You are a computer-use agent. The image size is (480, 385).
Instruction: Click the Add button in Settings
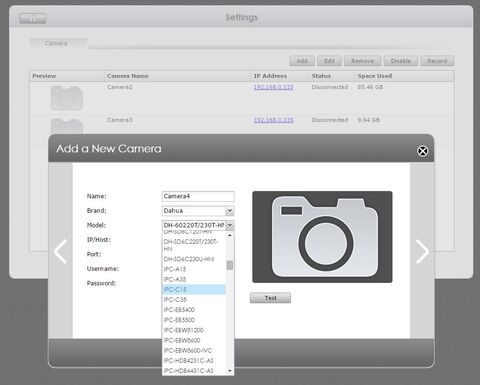click(x=302, y=61)
